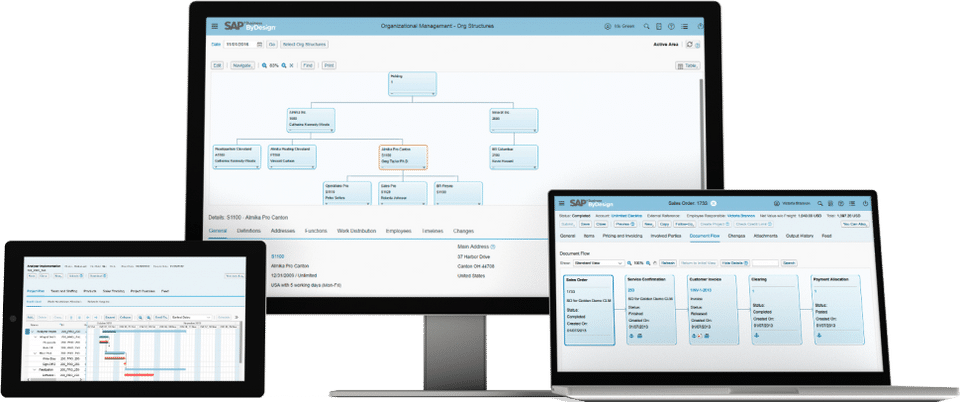The height and width of the screenshot is (402, 960).
Task: Open the S1100 link in the details area
Action: pos(277,256)
